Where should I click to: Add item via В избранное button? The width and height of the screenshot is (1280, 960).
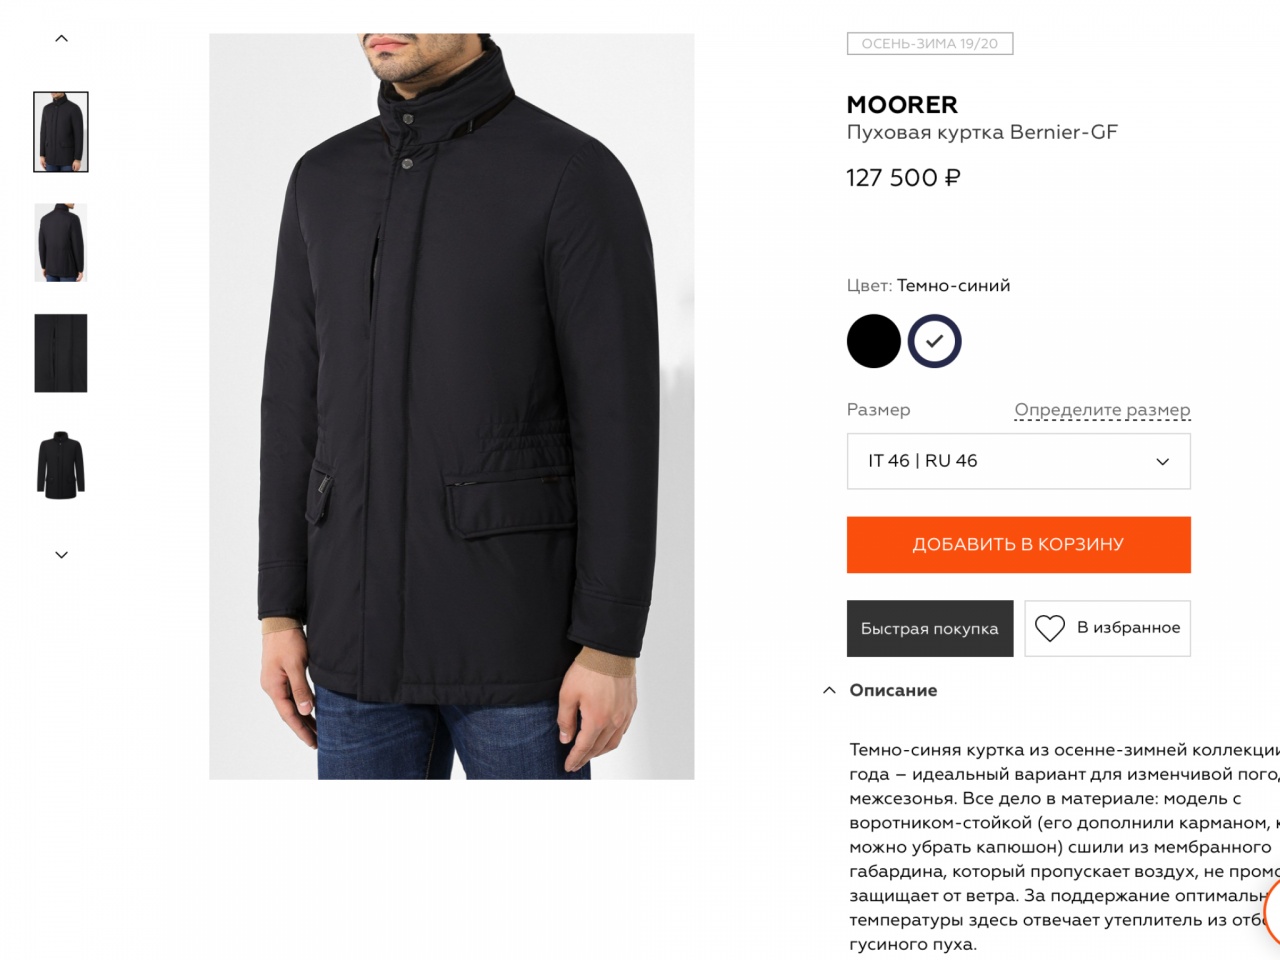point(1107,628)
